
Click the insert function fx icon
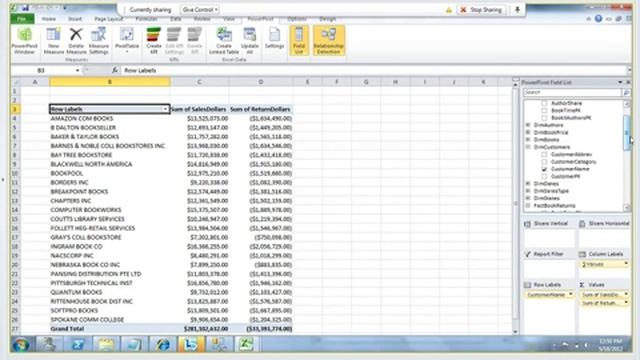click(115, 70)
